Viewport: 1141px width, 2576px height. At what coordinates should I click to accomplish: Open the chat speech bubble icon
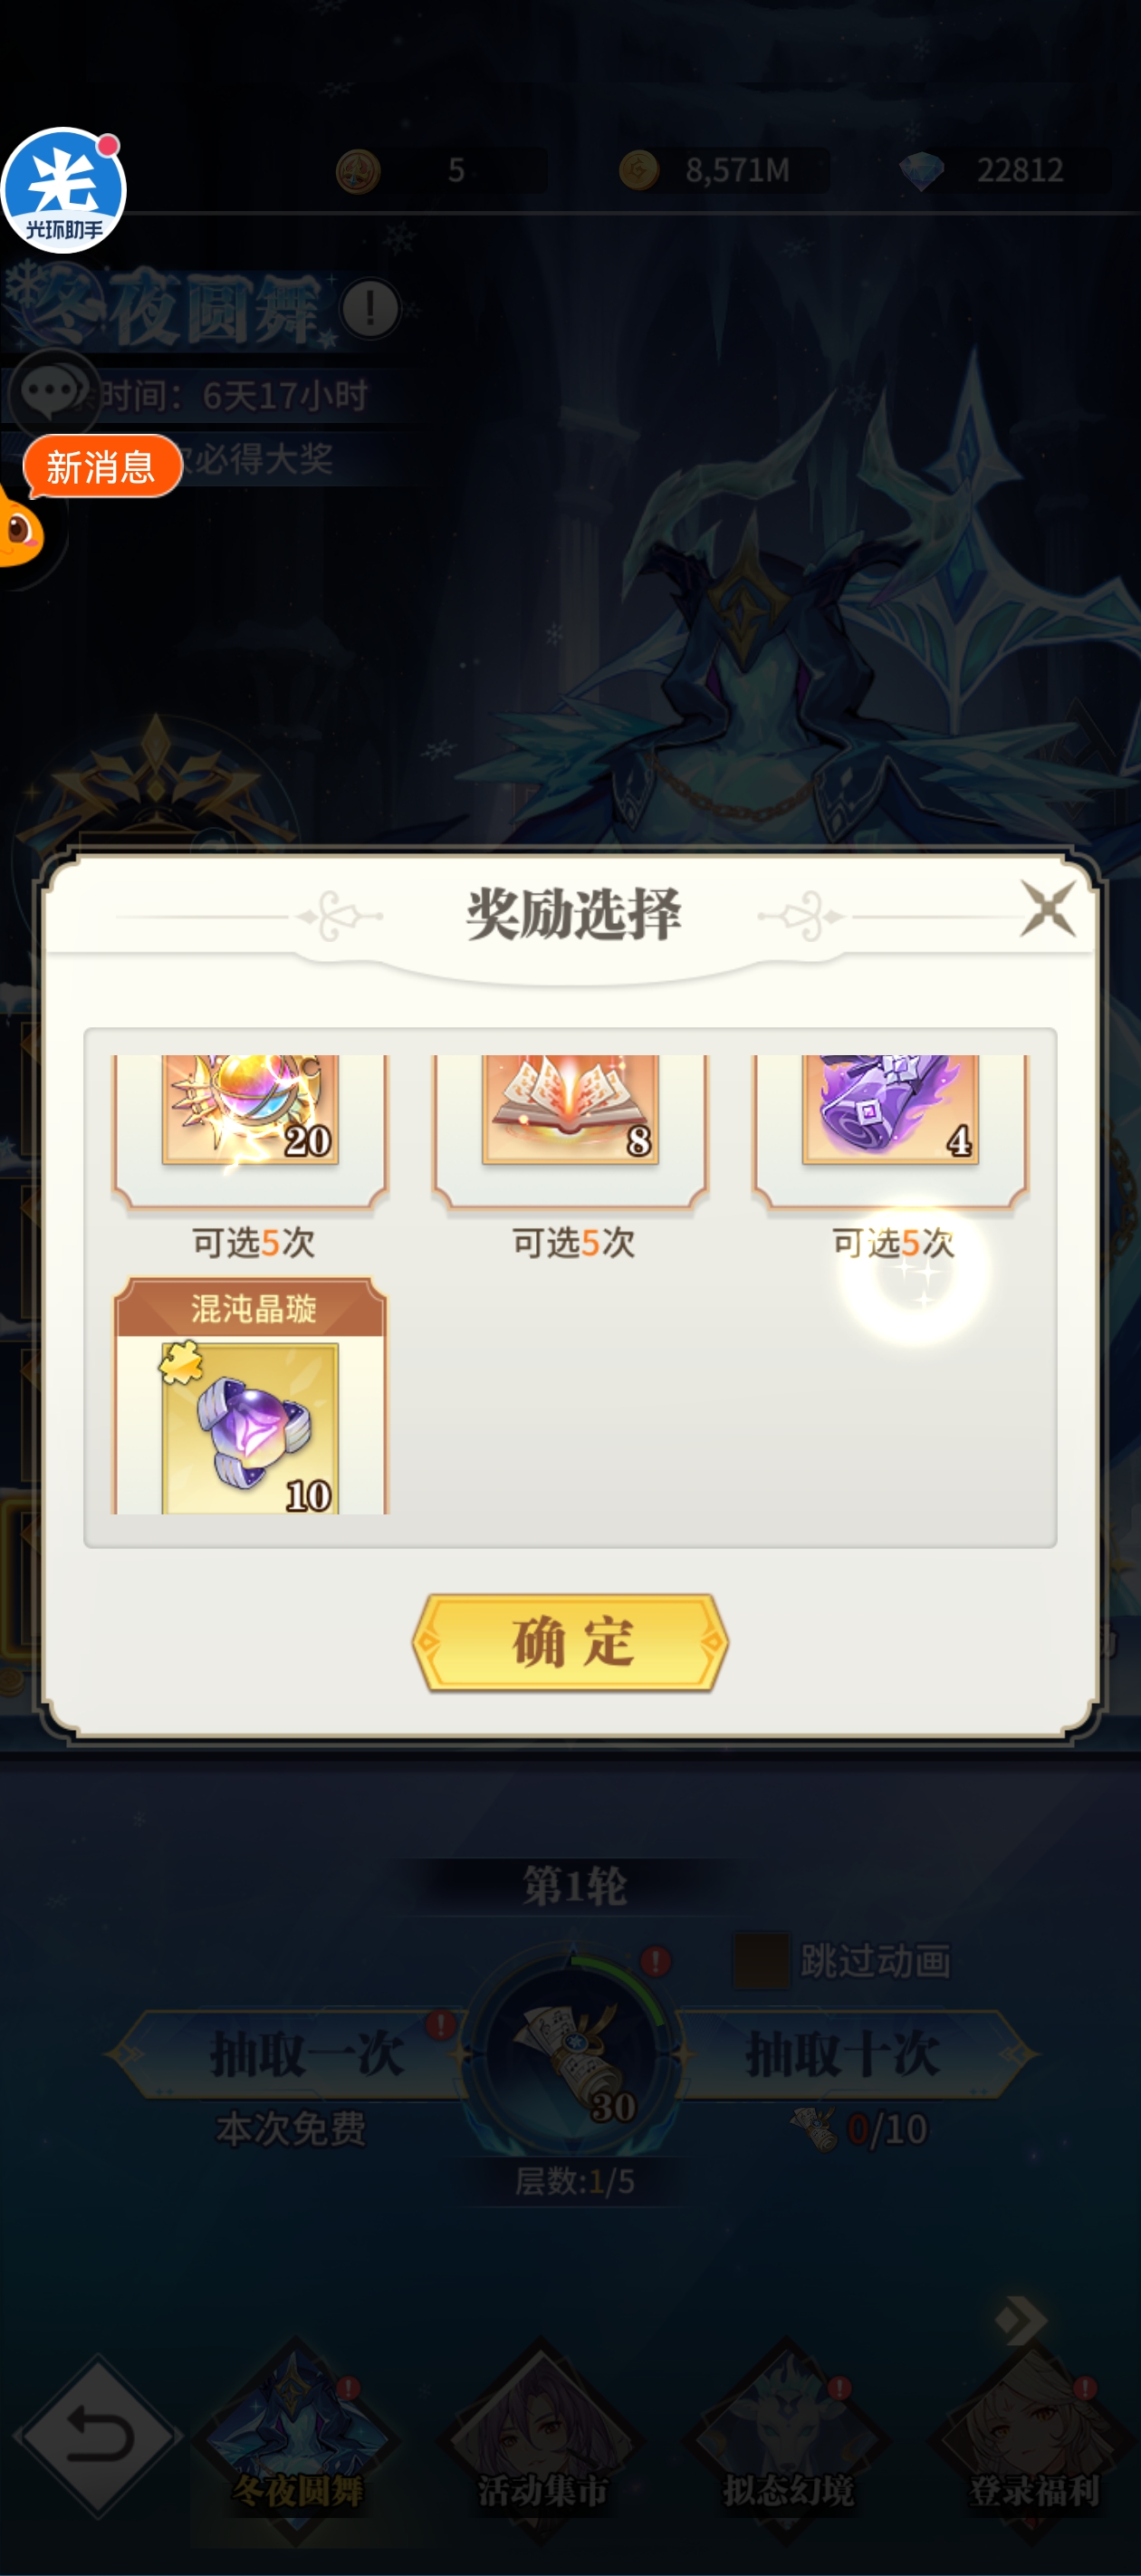[50, 392]
